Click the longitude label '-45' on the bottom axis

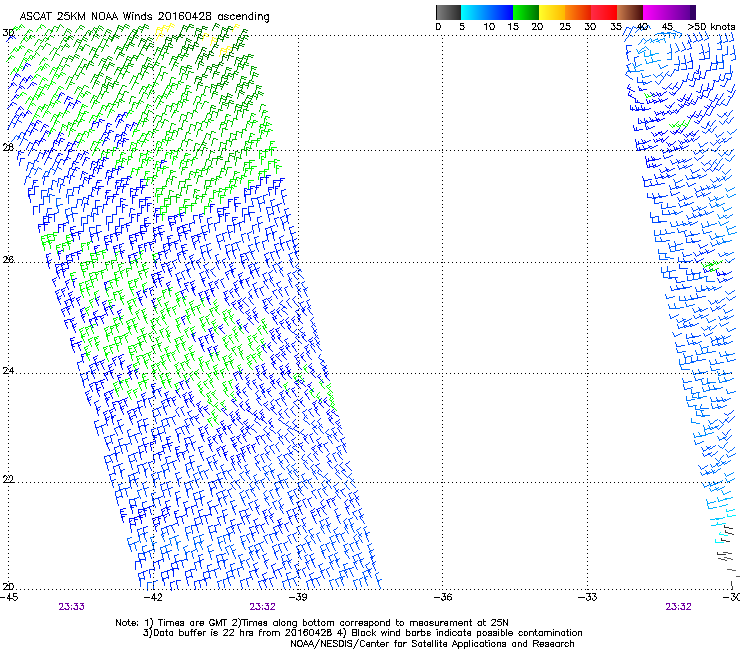coord(9,597)
